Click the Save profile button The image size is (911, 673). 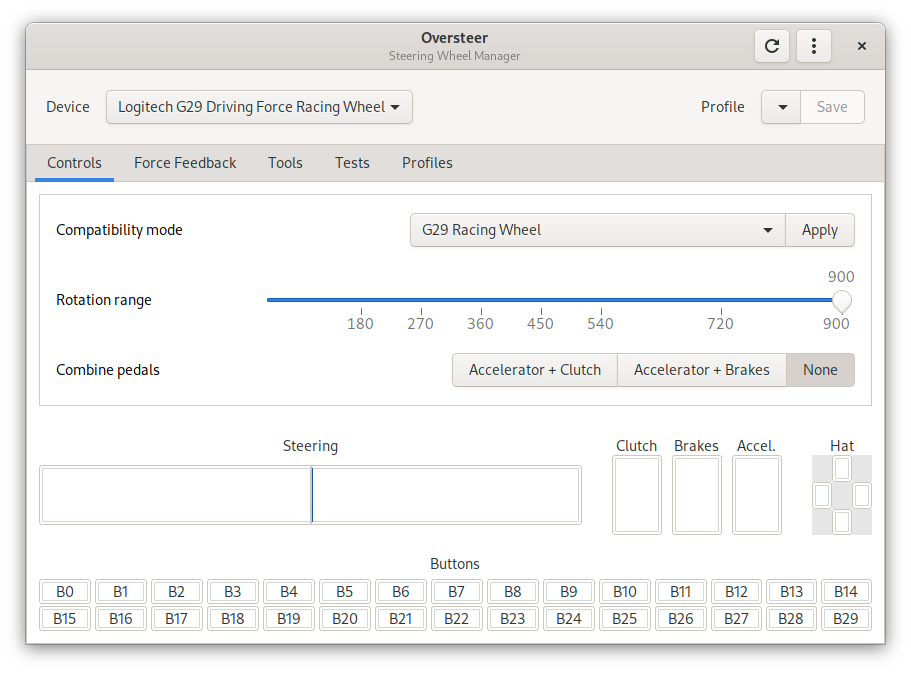(832, 107)
